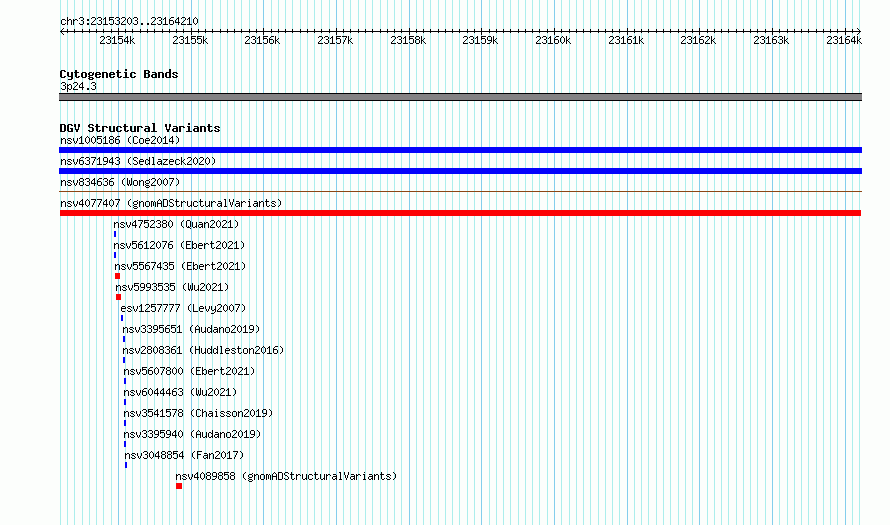
Task: Open the nsv834636 (Wong2007) variant label
Action: 120,182
